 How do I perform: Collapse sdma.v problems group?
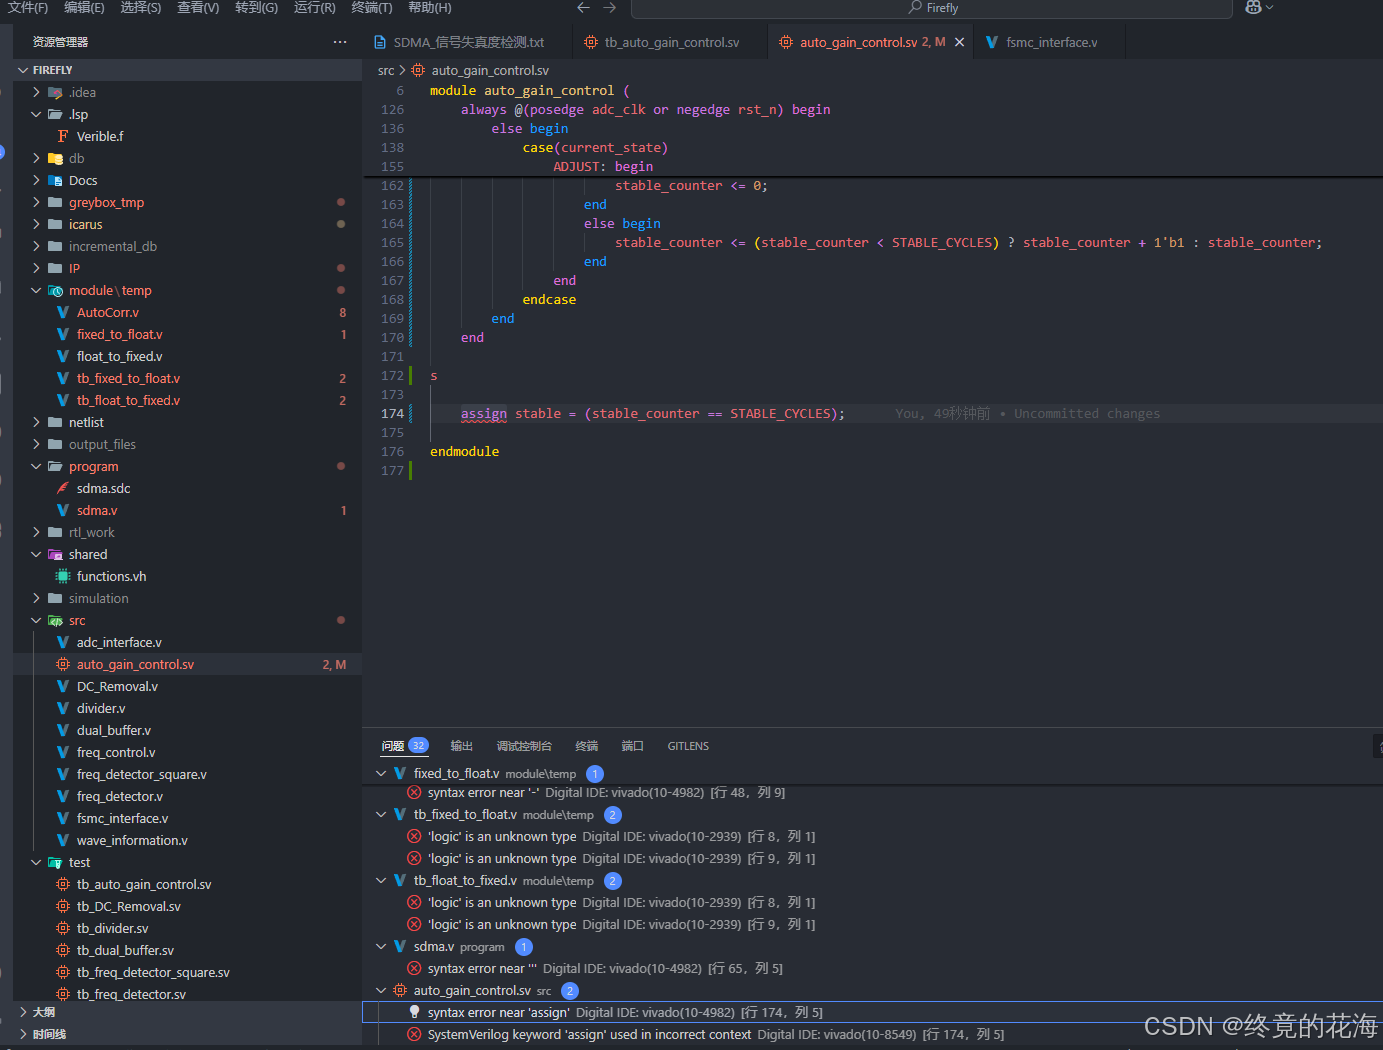click(x=381, y=946)
